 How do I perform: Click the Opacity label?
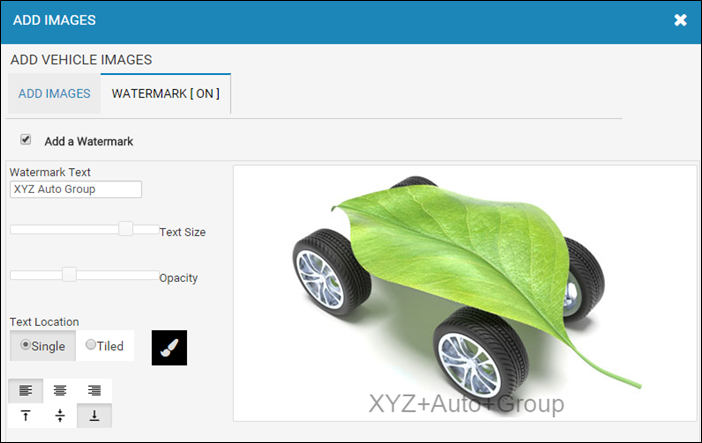click(x=179, y=278)
